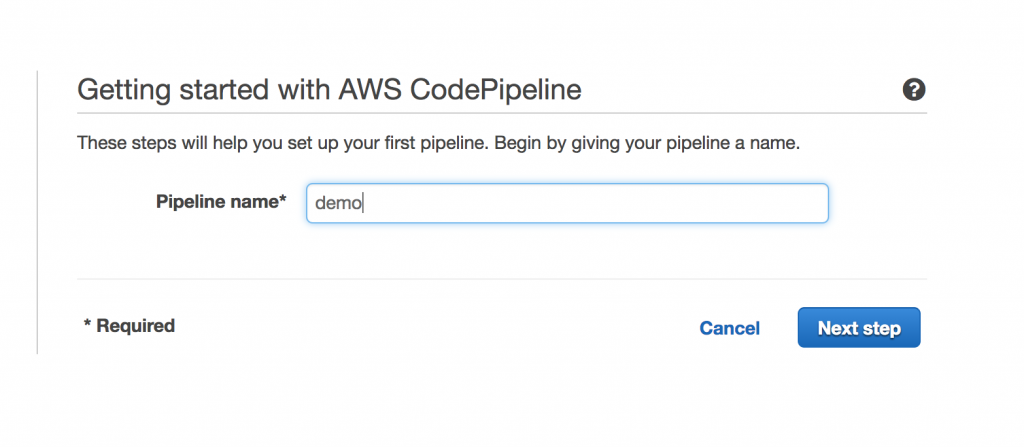The width and height of the screenshot is (1024, 447).
Task: Click the '* Required' footnote text
Action: pyautogui.click(x=129, y=326)
